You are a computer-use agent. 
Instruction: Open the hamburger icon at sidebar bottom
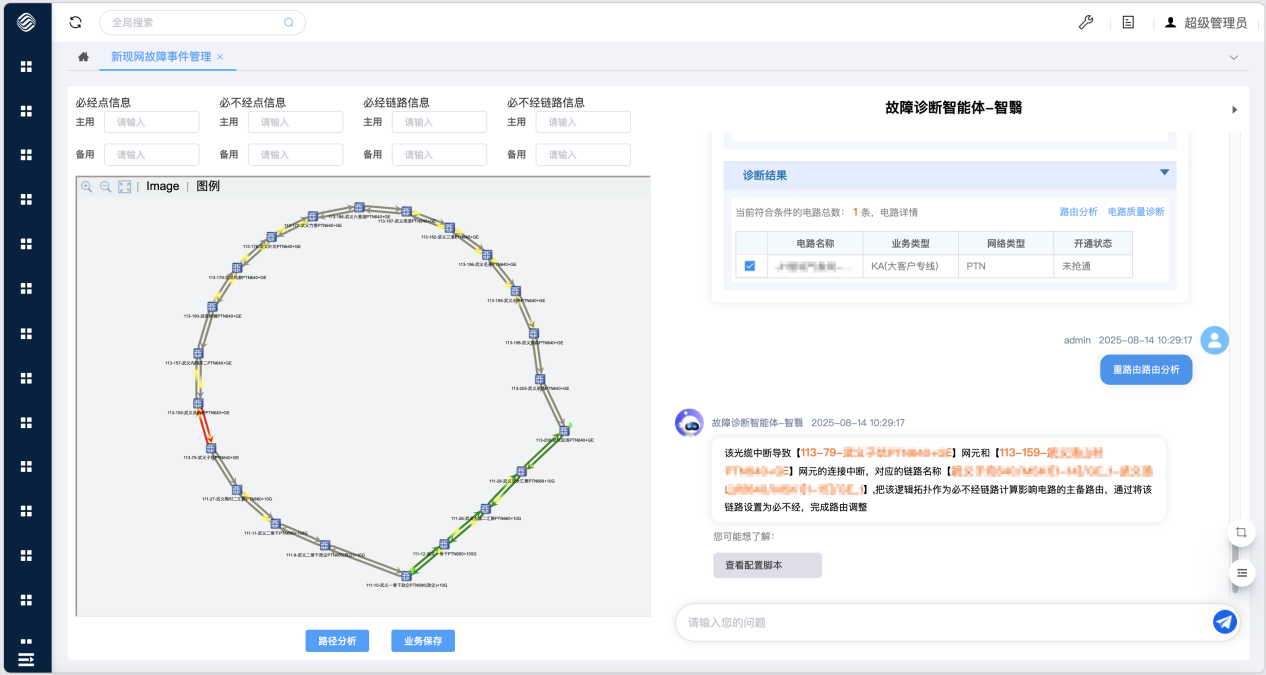[27, 659]
